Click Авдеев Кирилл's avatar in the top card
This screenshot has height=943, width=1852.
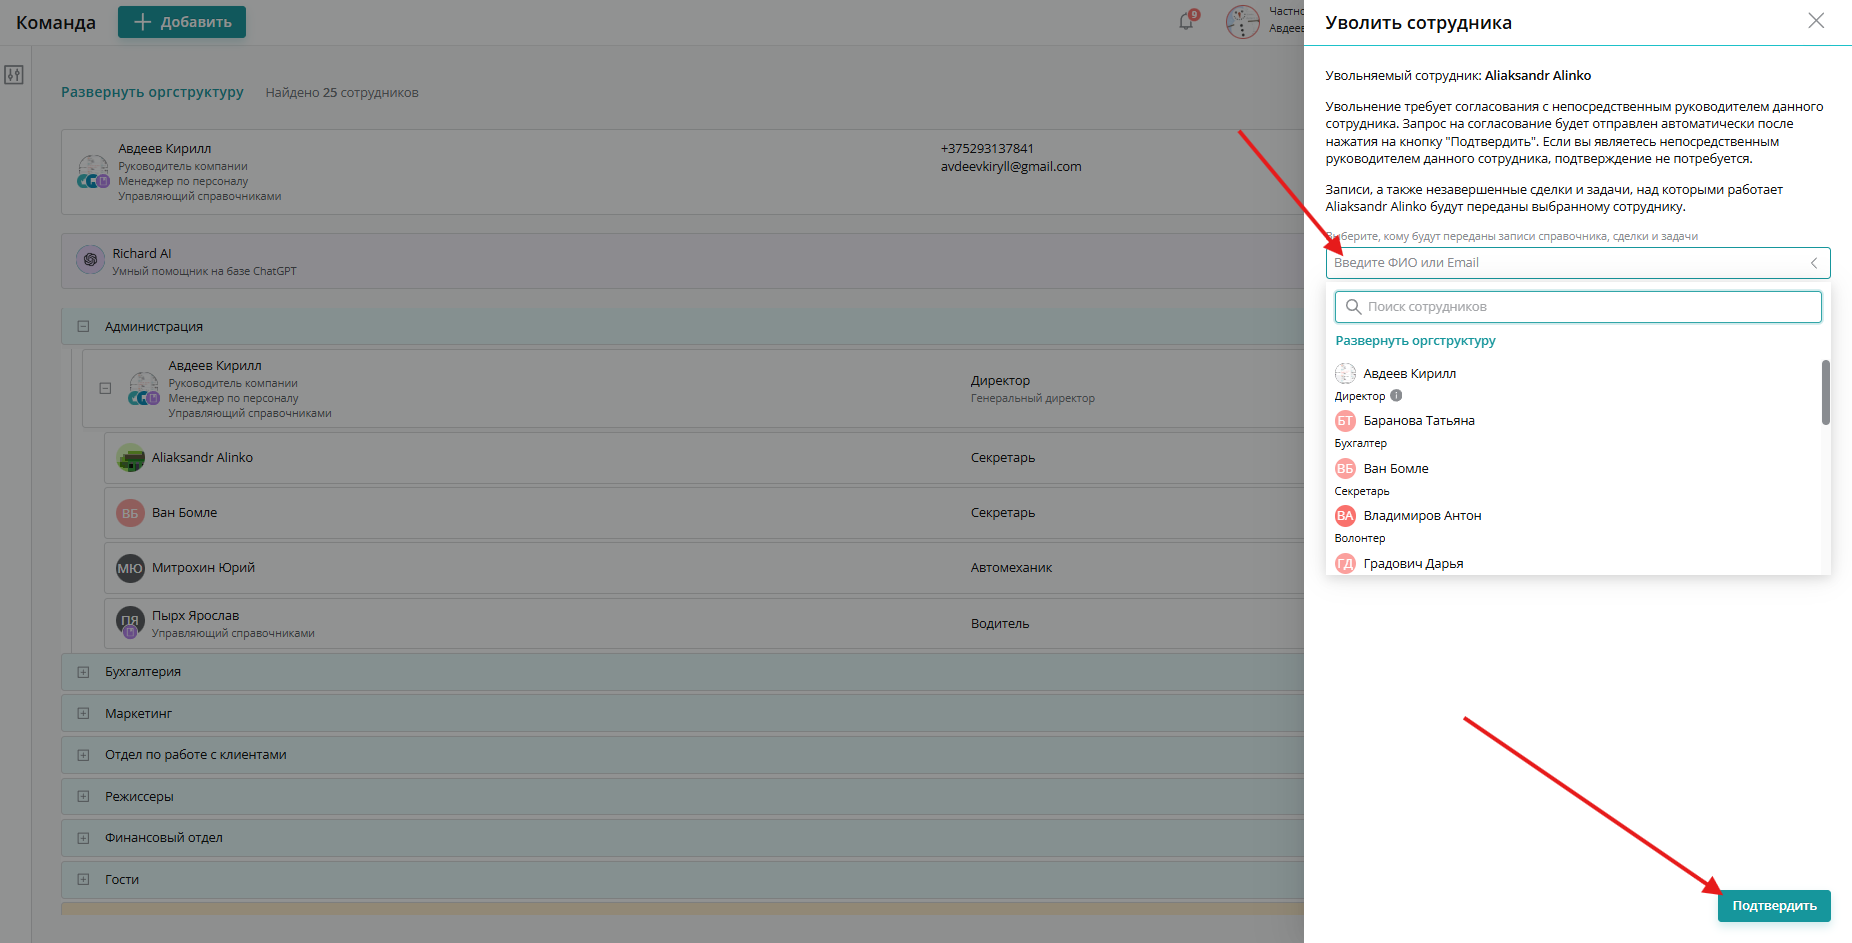(93, 171)
